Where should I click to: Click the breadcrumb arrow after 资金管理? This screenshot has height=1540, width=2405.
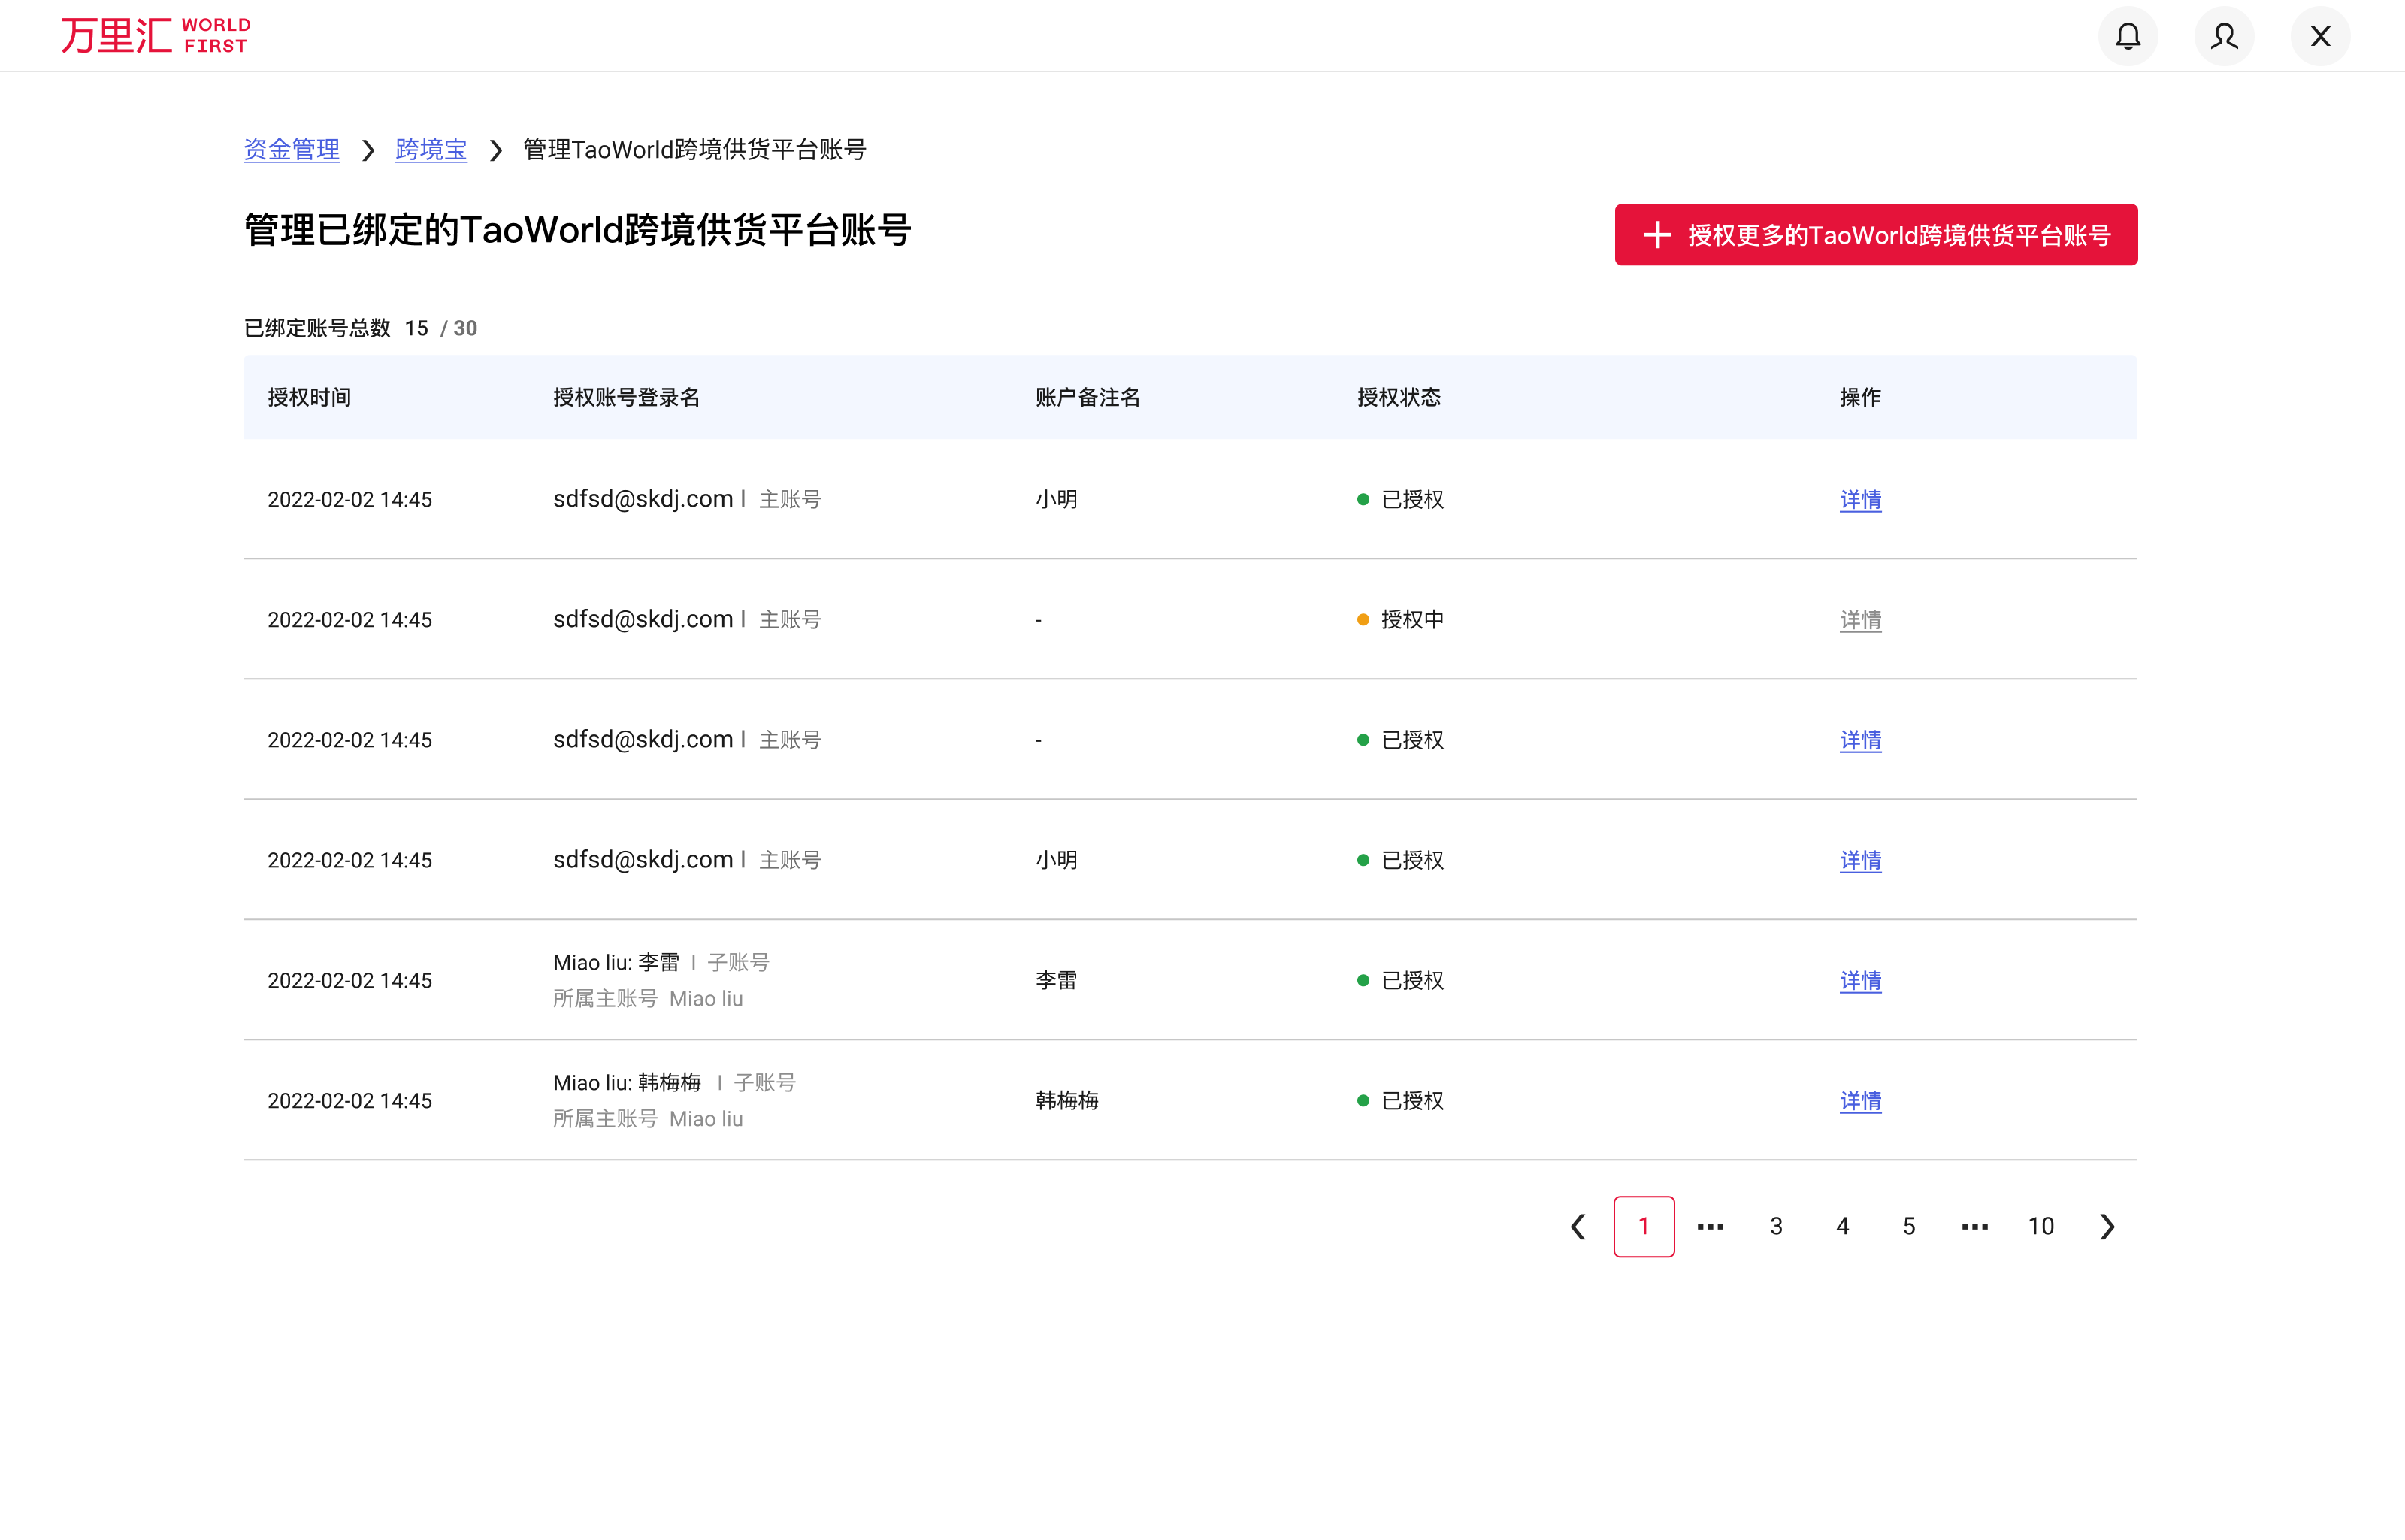click(x=368, y=150)
